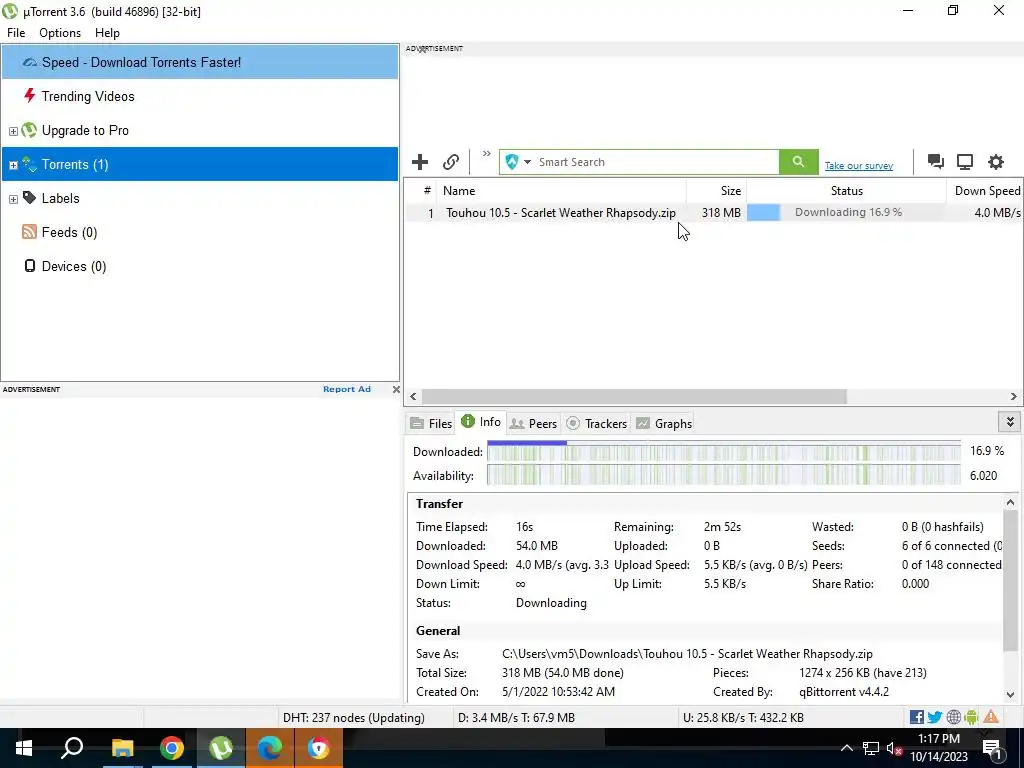Click the green search magnifier button
This screenshot has height=768, width=1024.
coord(798,162)
